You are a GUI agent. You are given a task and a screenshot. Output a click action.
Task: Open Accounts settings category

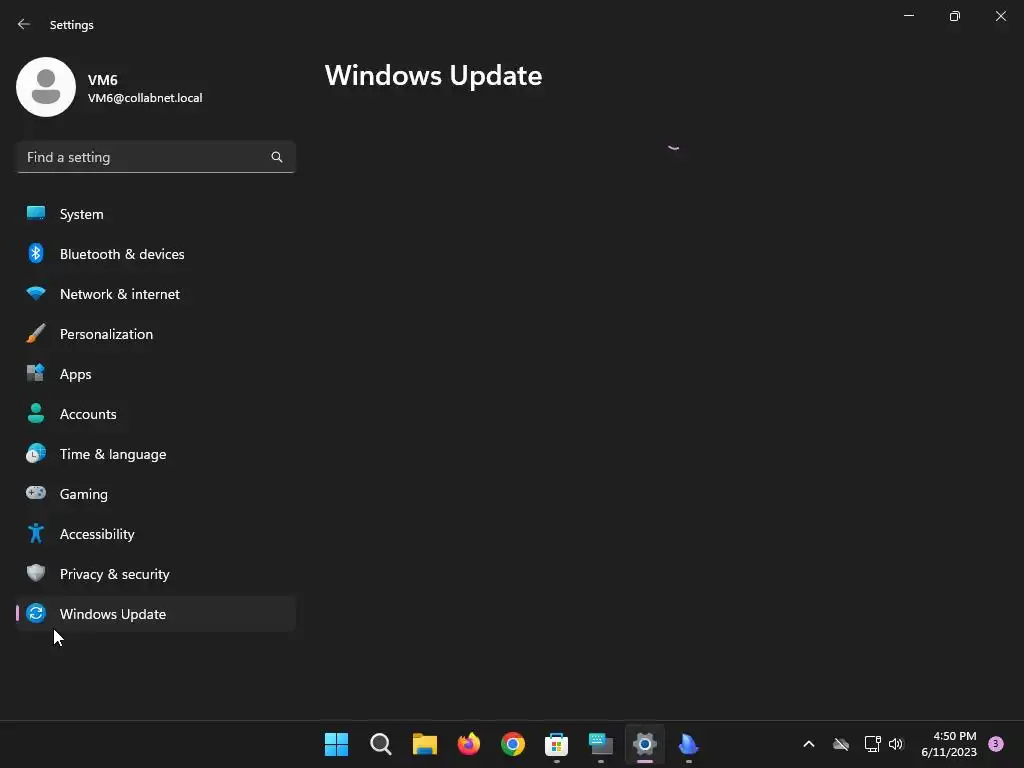tap(155, 414)
